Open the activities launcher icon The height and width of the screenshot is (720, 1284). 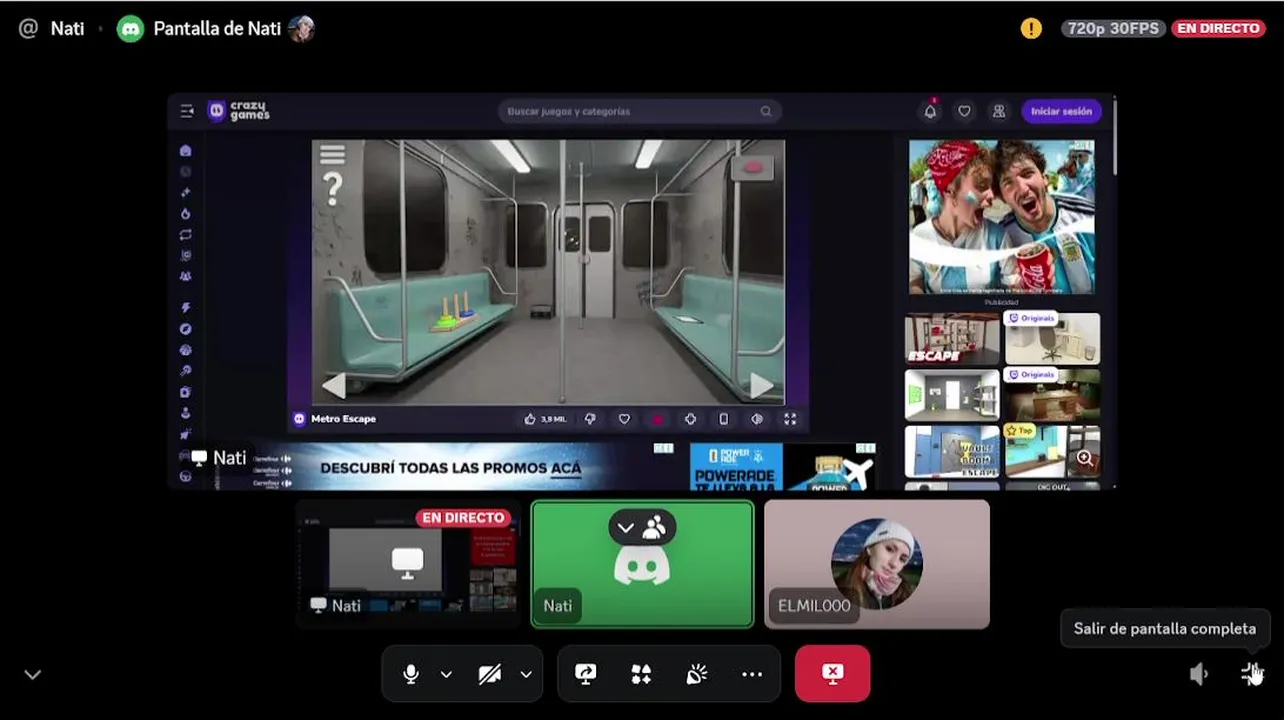(641, 674)
